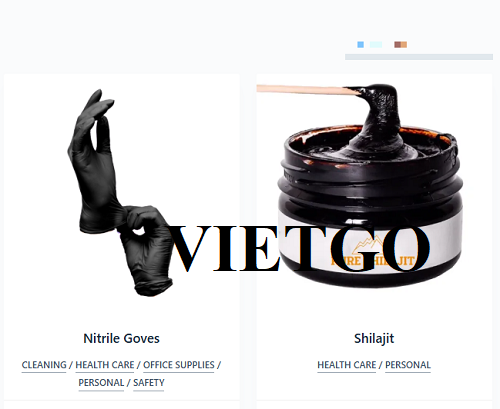Open the Nitrile Goves product title
500x409 pixels.
tap(121, 338)
